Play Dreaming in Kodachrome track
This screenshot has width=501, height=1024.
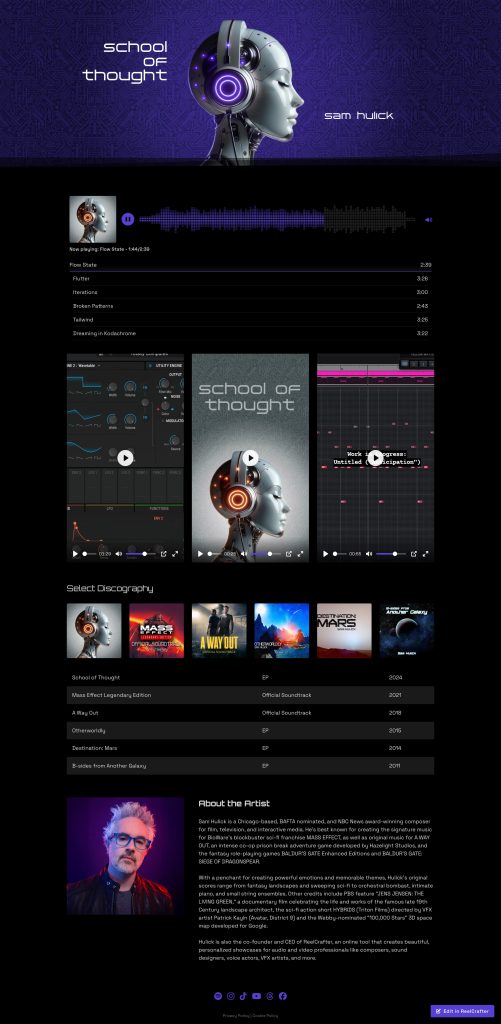point(251,334)
